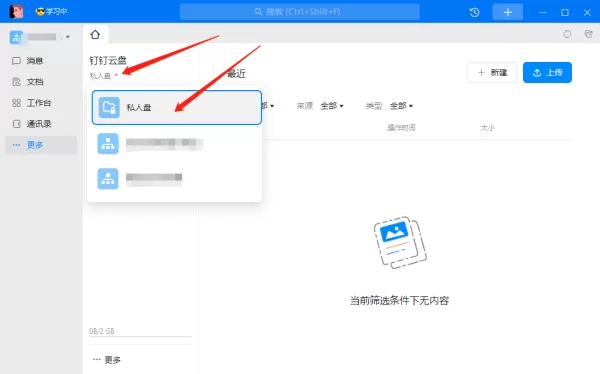Click the blue plus button in title bar
Viewport: 600px width, 374px height.
(508, 12)
